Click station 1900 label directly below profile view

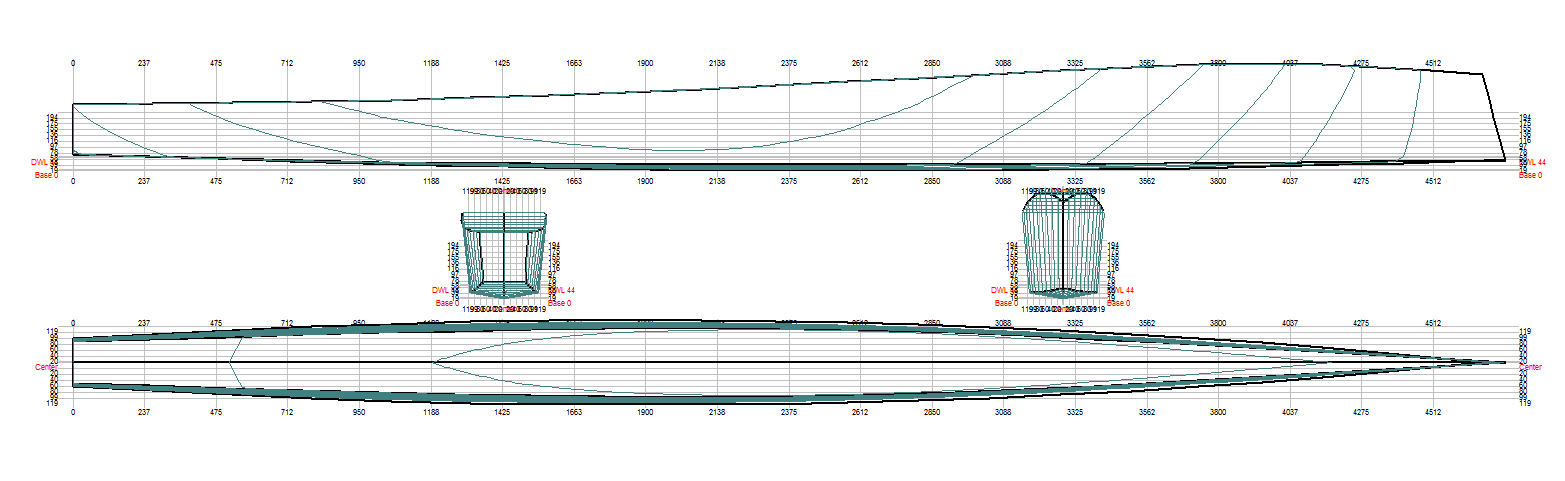point(645,182)
